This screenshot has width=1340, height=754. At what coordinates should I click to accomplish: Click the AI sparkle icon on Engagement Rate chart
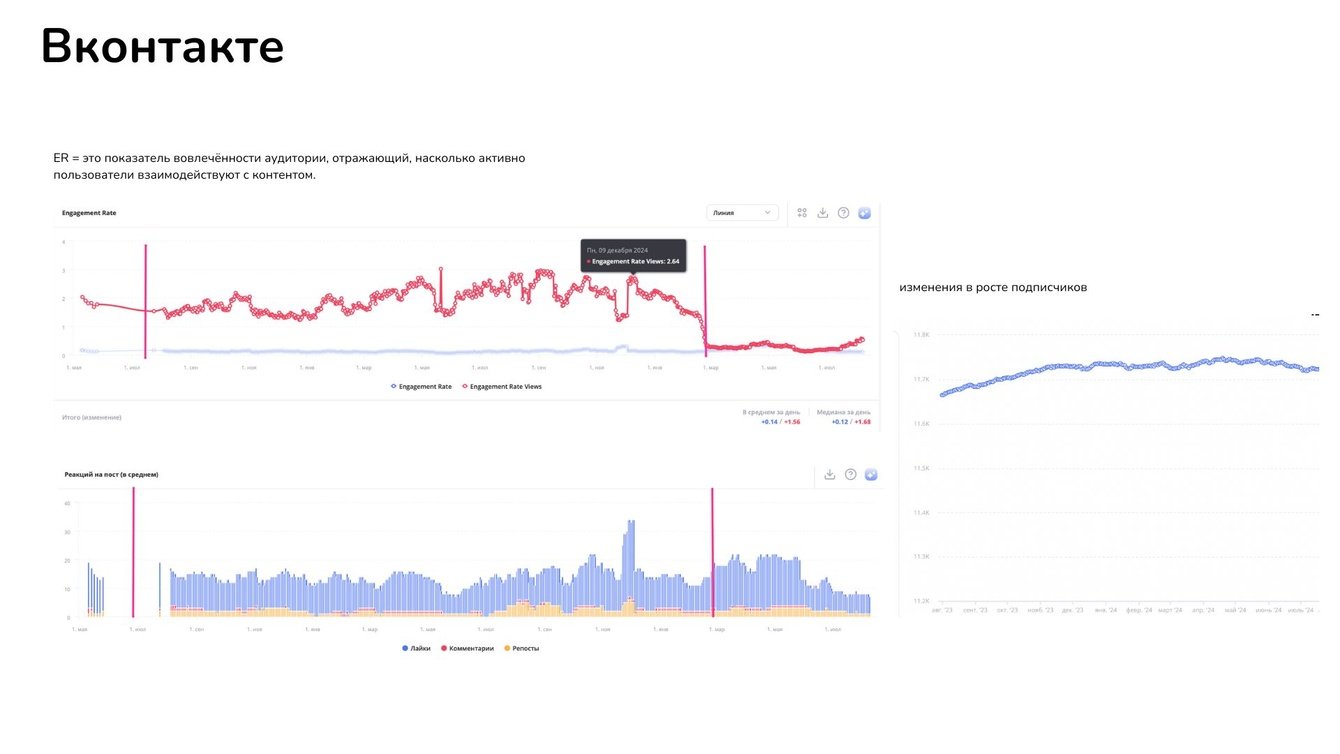865,213
